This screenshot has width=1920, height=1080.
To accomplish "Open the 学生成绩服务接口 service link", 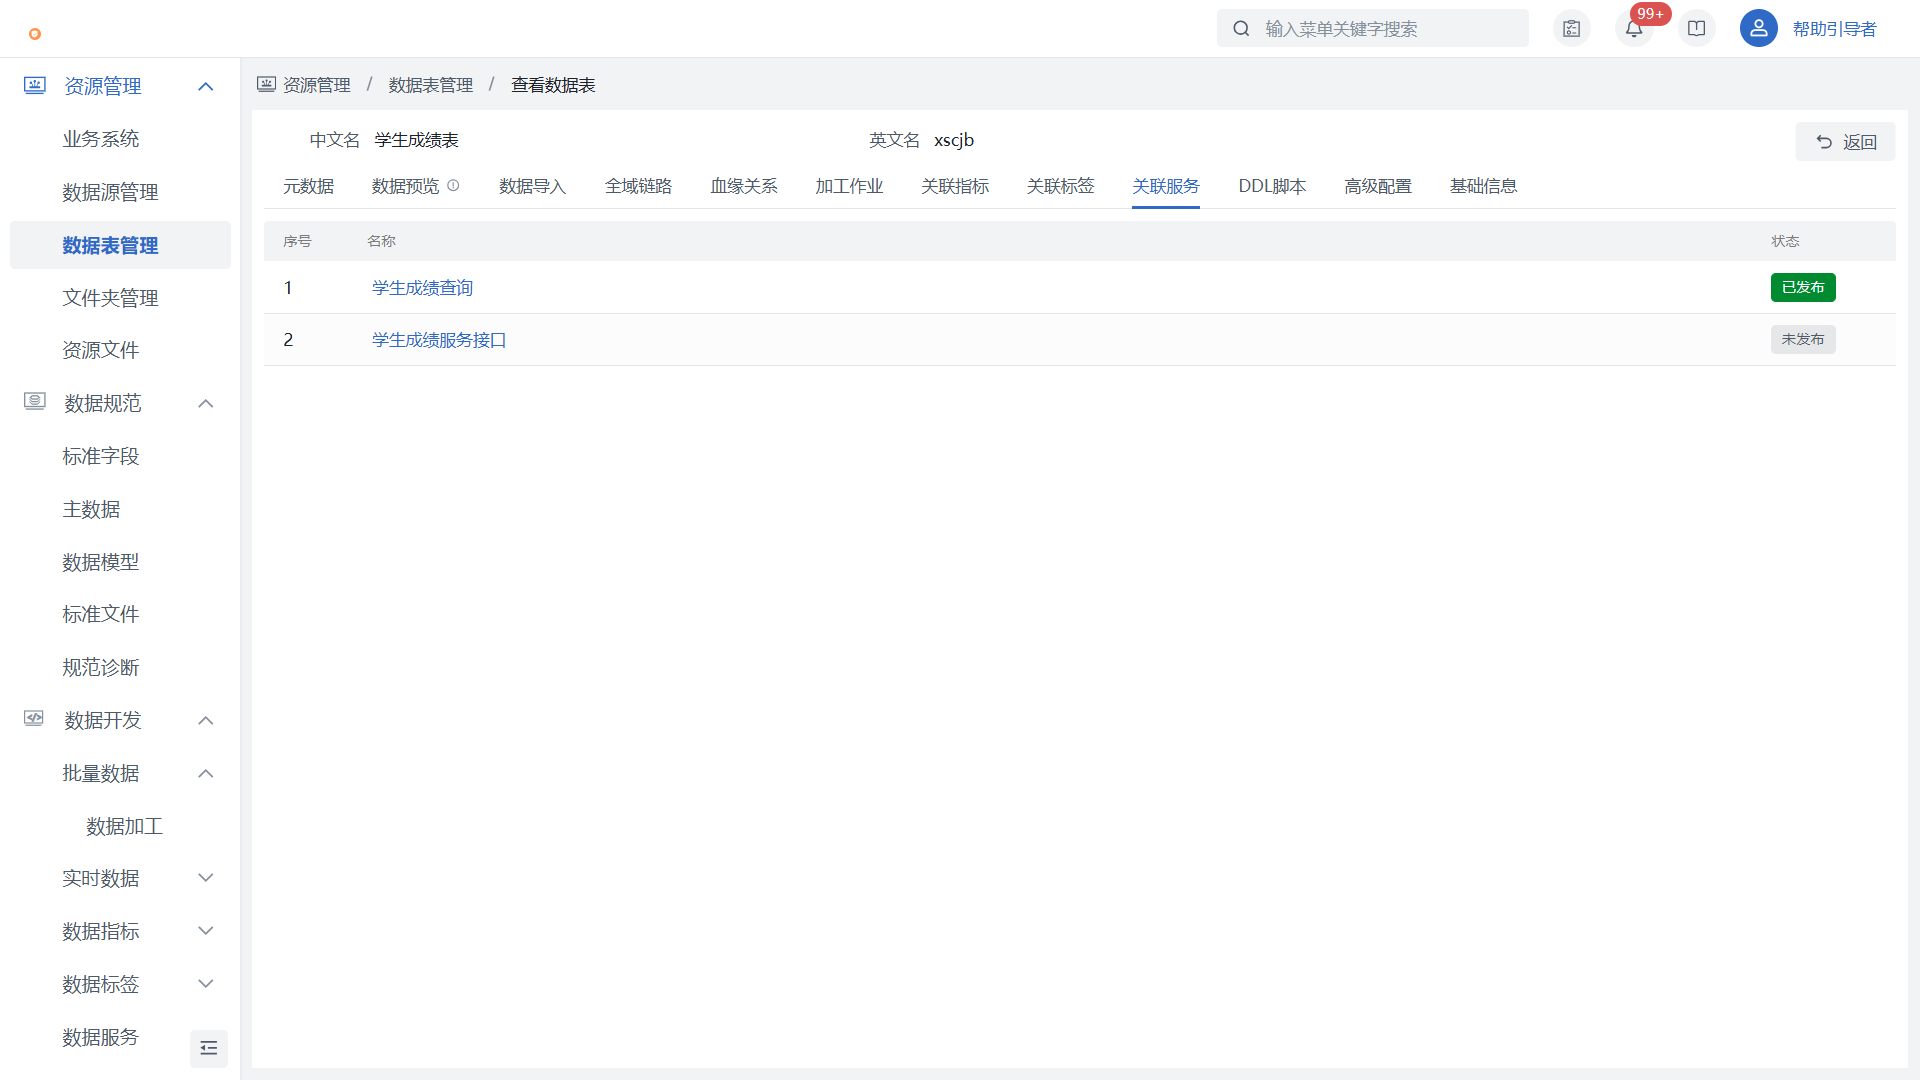I will [439, 340].
